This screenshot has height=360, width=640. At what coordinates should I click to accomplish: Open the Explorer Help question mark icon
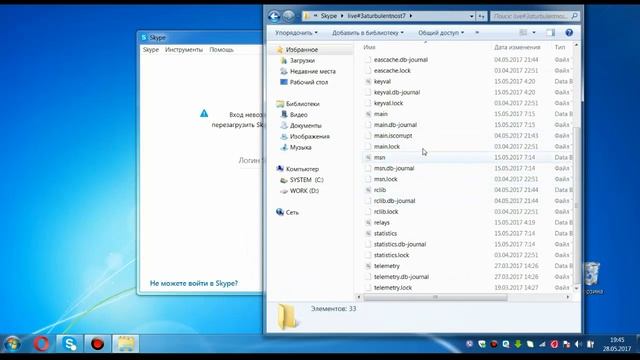pos(569,33)
